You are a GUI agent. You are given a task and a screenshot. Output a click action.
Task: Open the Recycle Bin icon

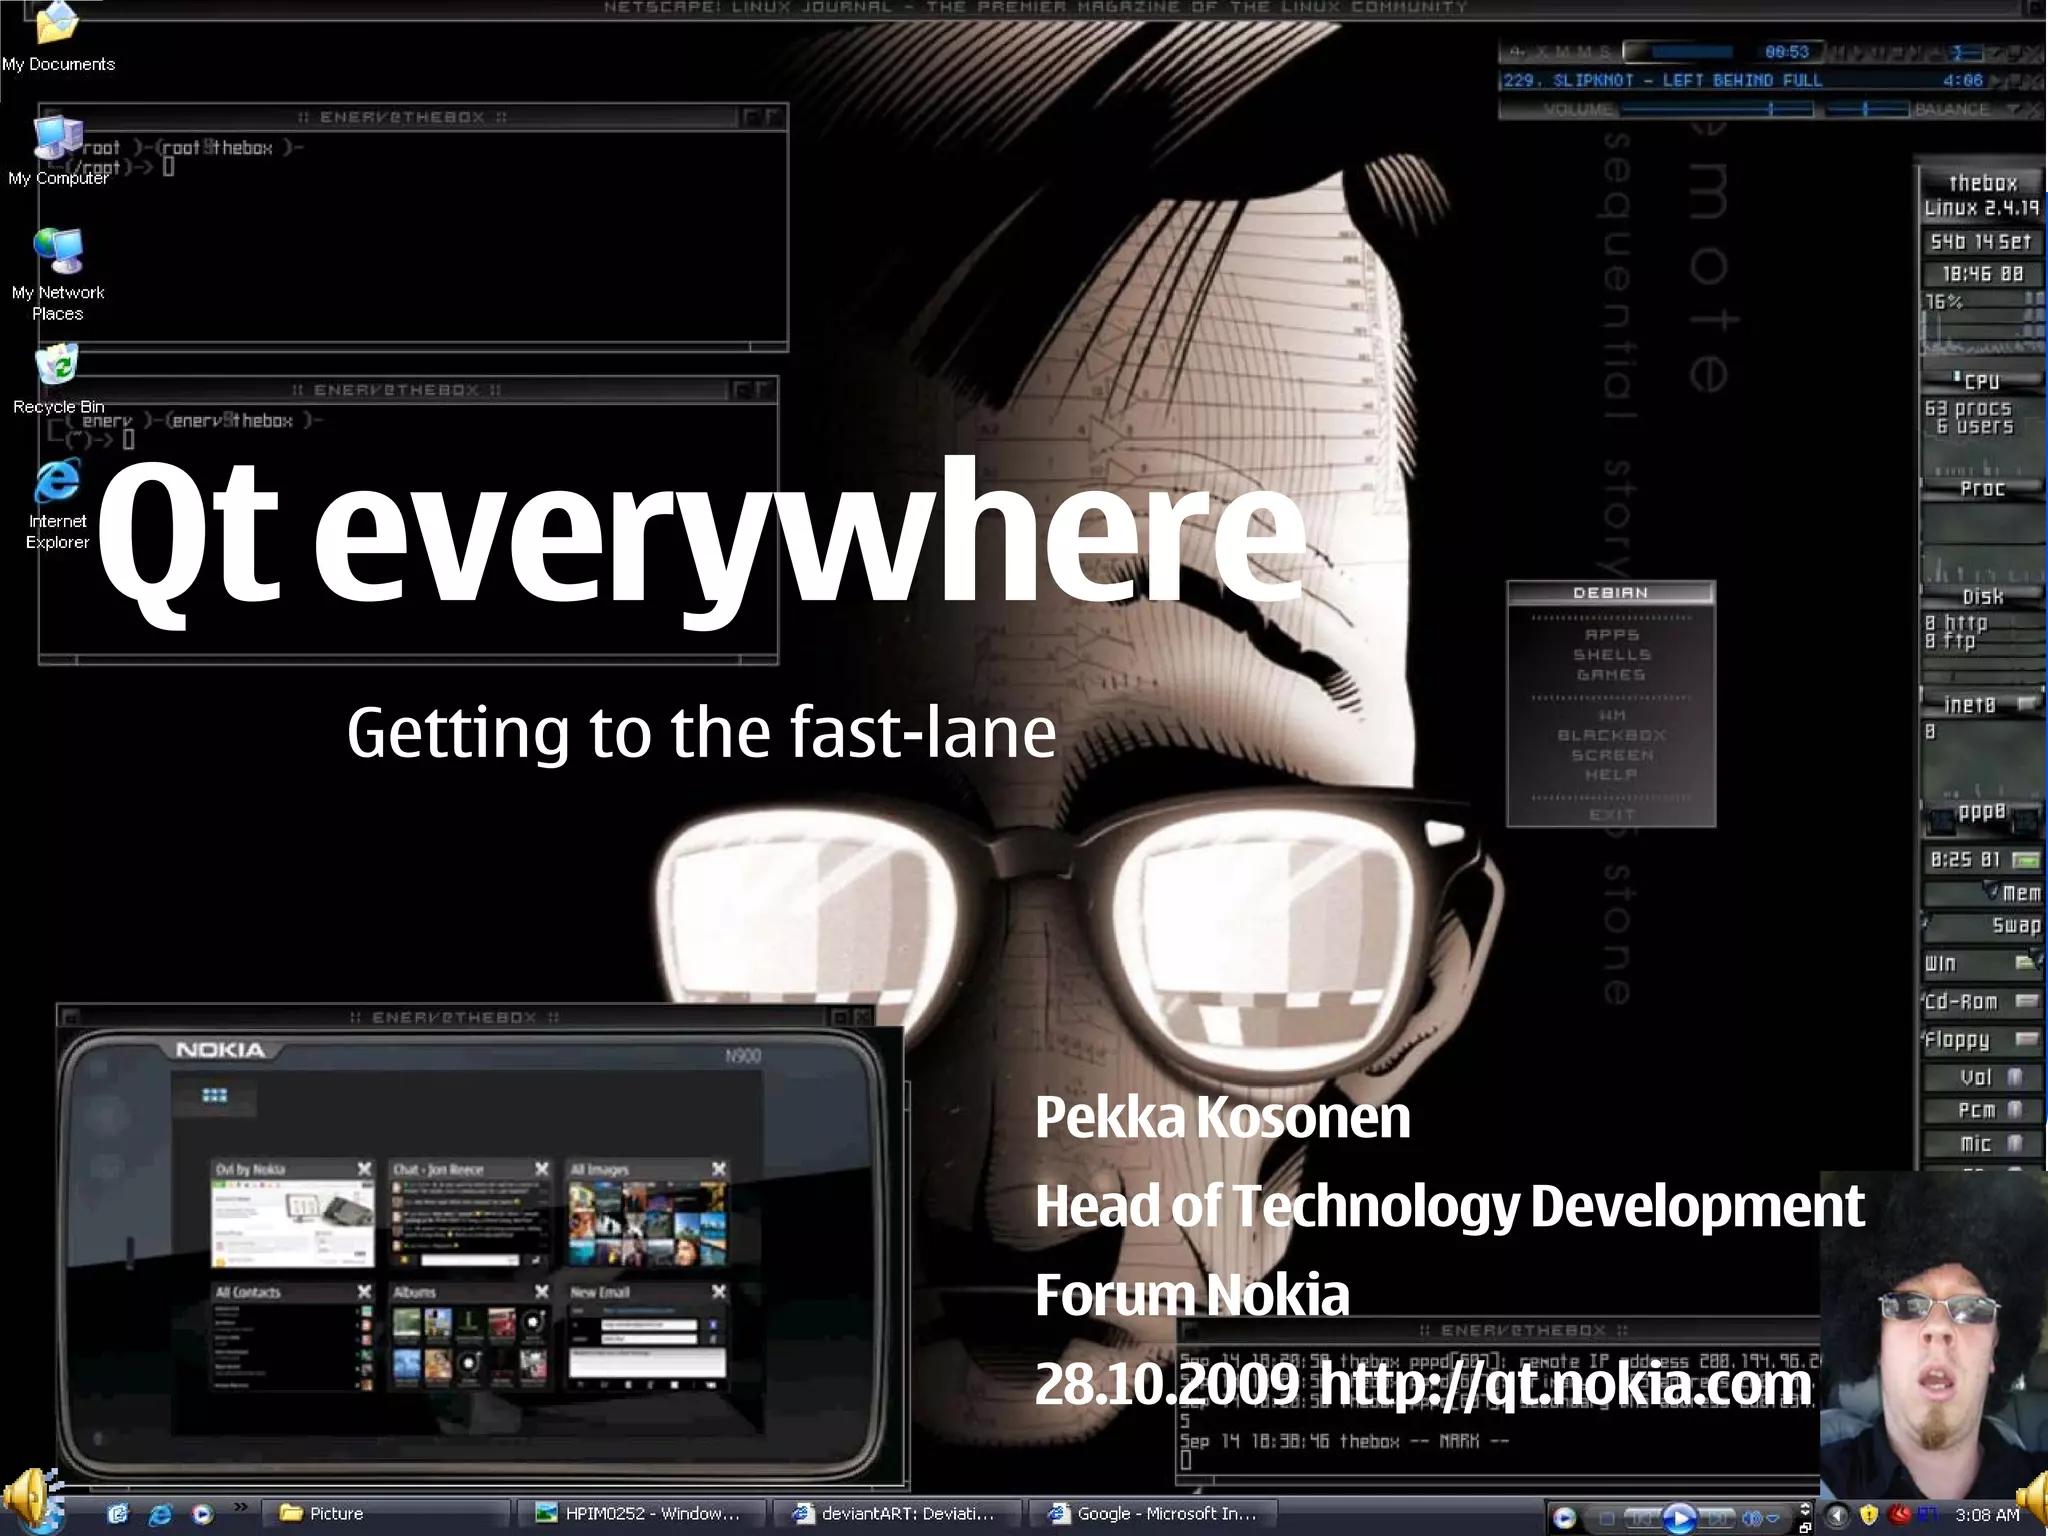(57, 366)
